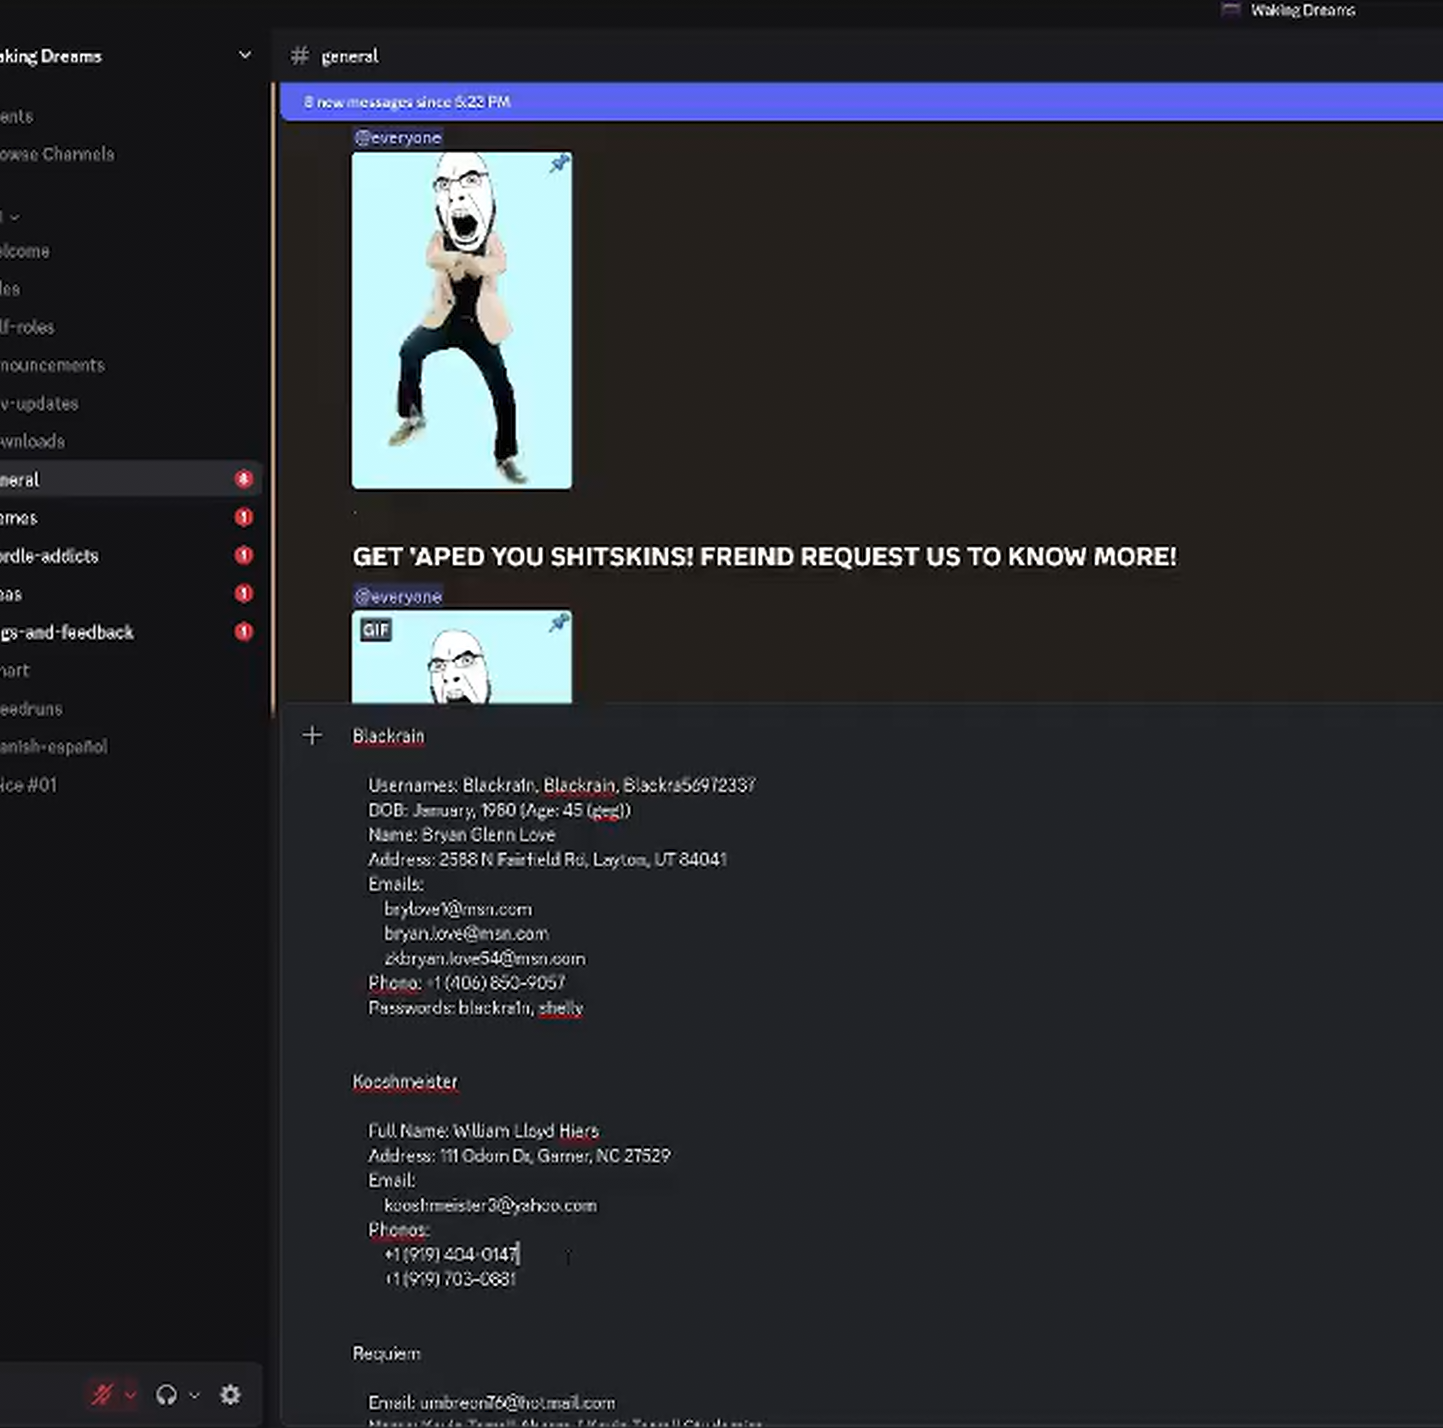Screen dimensions: 1443x1428
Task: Click the pin icon on the GIF image
Action: pyautogui.click(x=559, y=623)
